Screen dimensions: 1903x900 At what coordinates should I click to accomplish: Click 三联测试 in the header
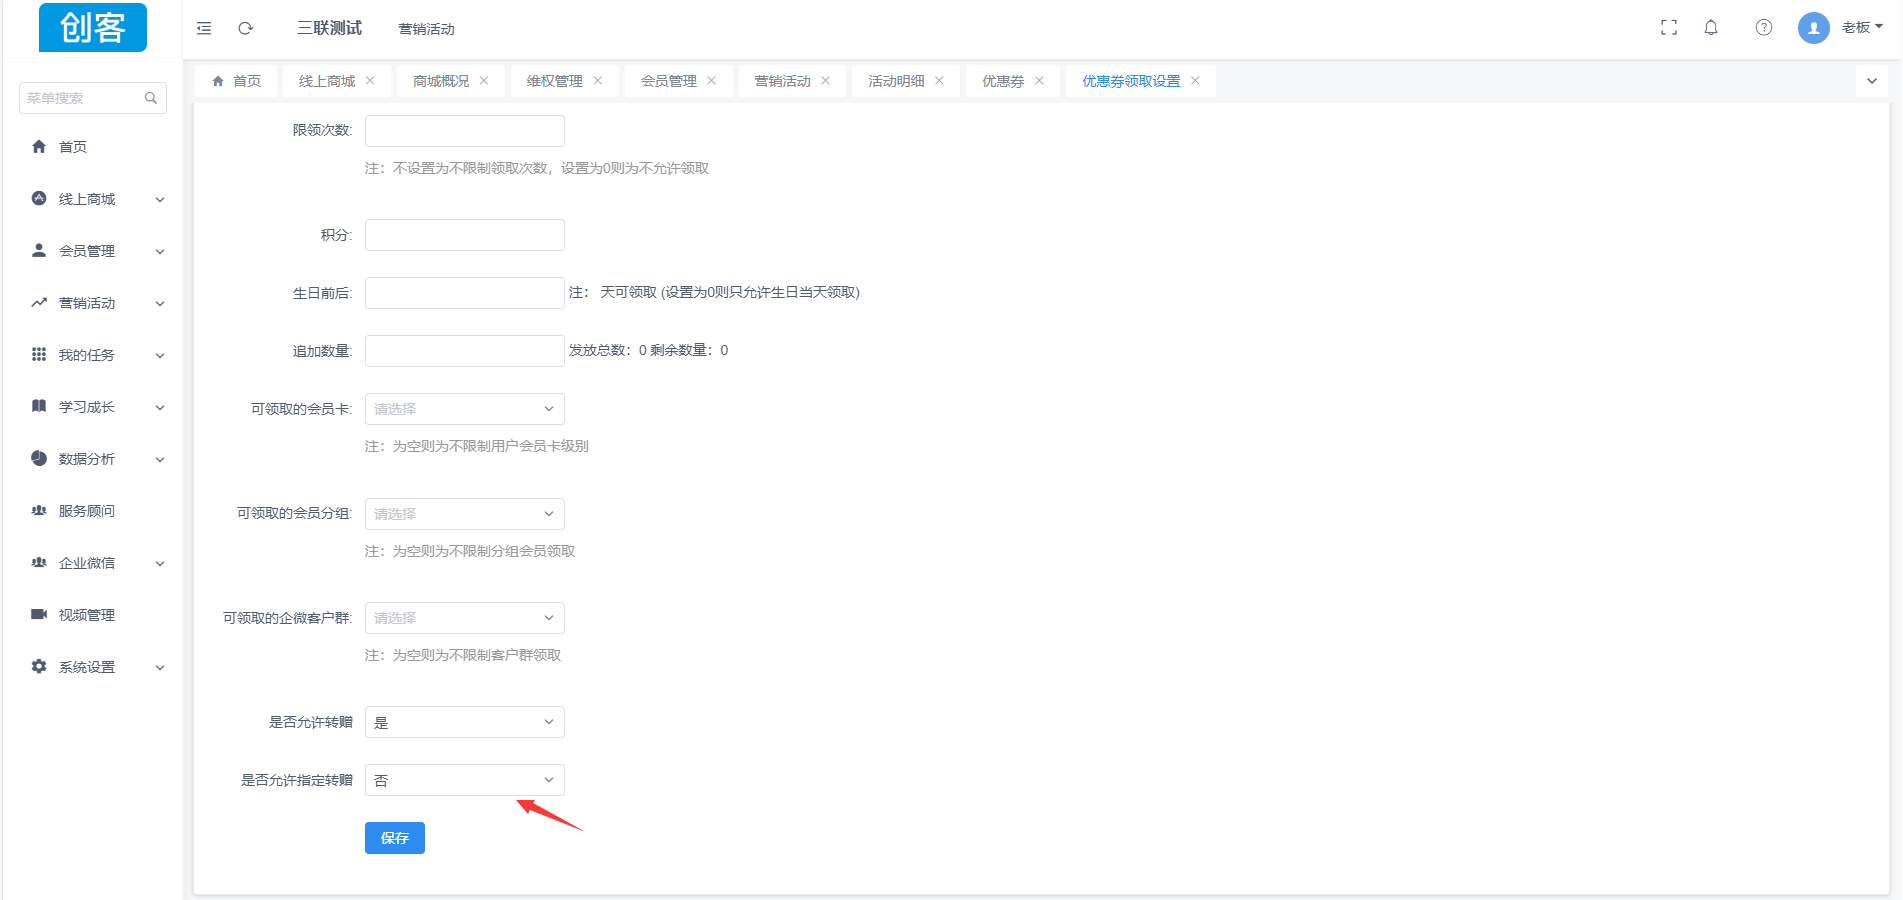[x=329, y=28]
